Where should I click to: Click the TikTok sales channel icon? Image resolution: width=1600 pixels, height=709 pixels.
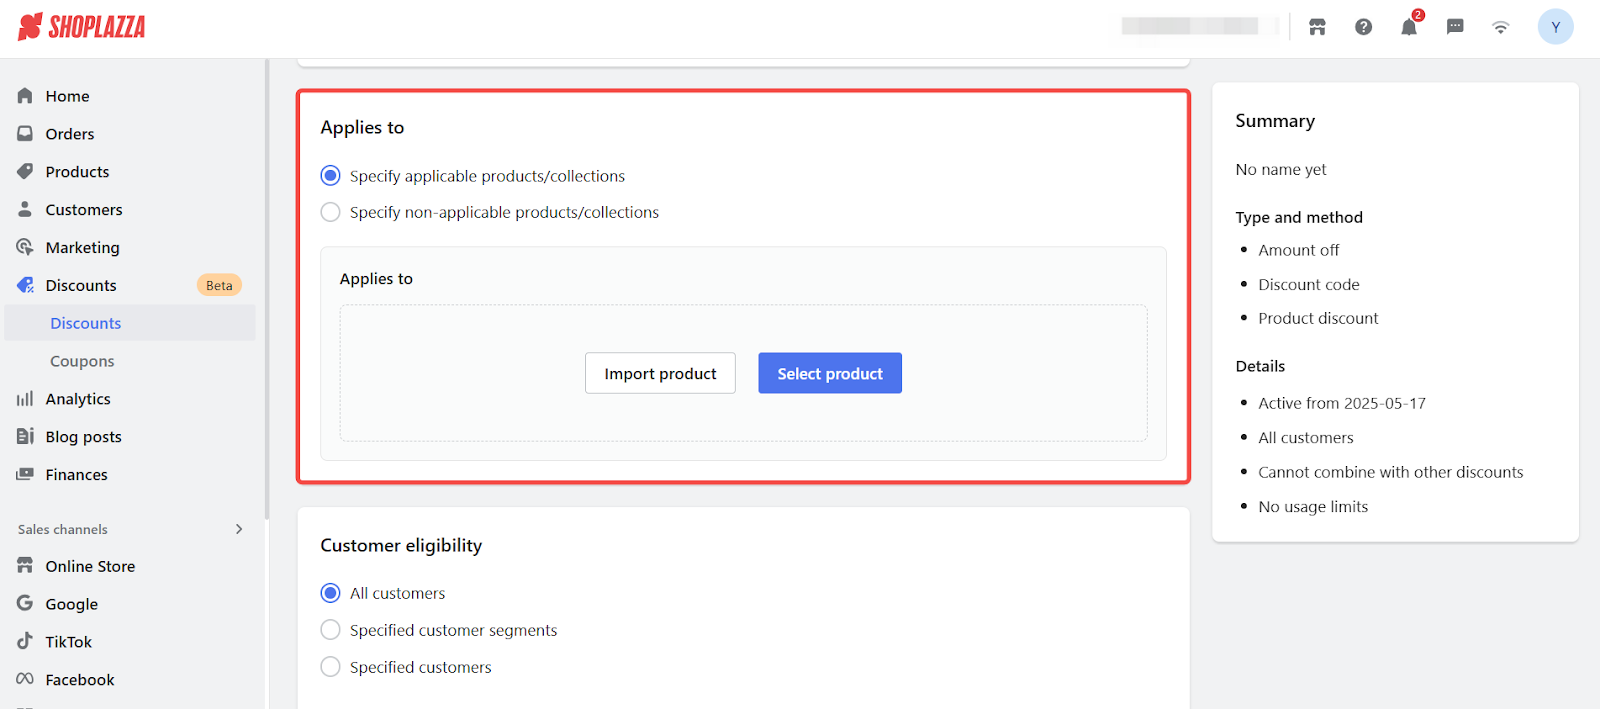25,641
